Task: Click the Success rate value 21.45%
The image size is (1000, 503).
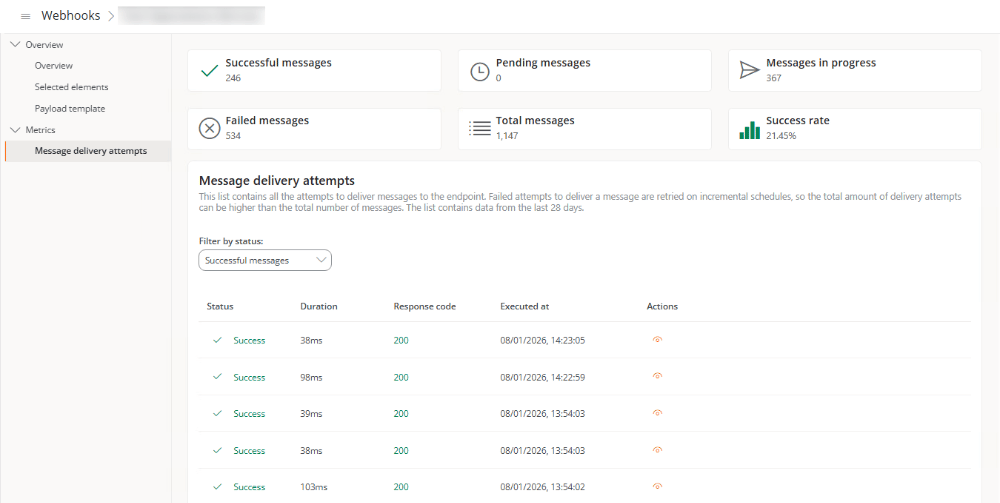Action: click(781, 136)
